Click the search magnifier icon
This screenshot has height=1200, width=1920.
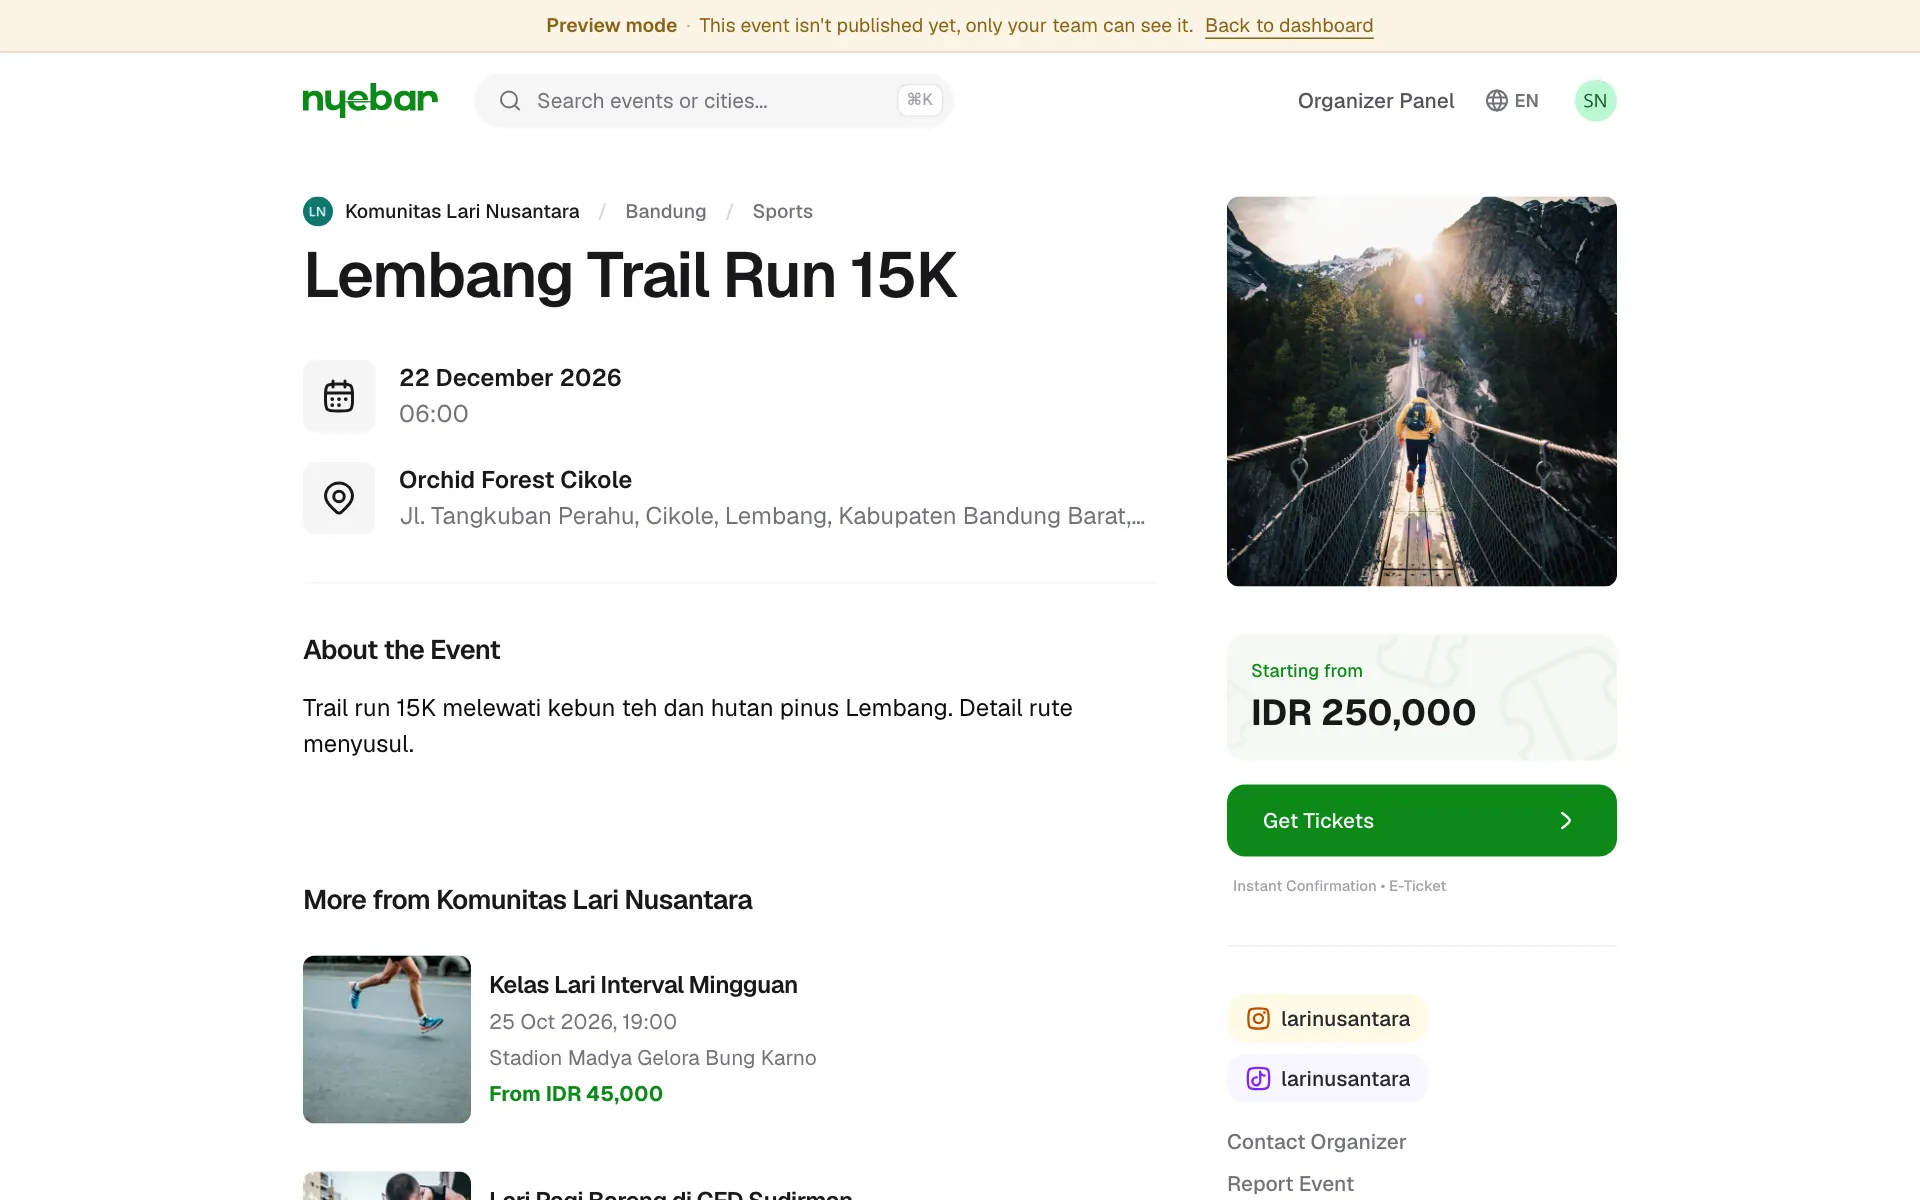(510, 101)
